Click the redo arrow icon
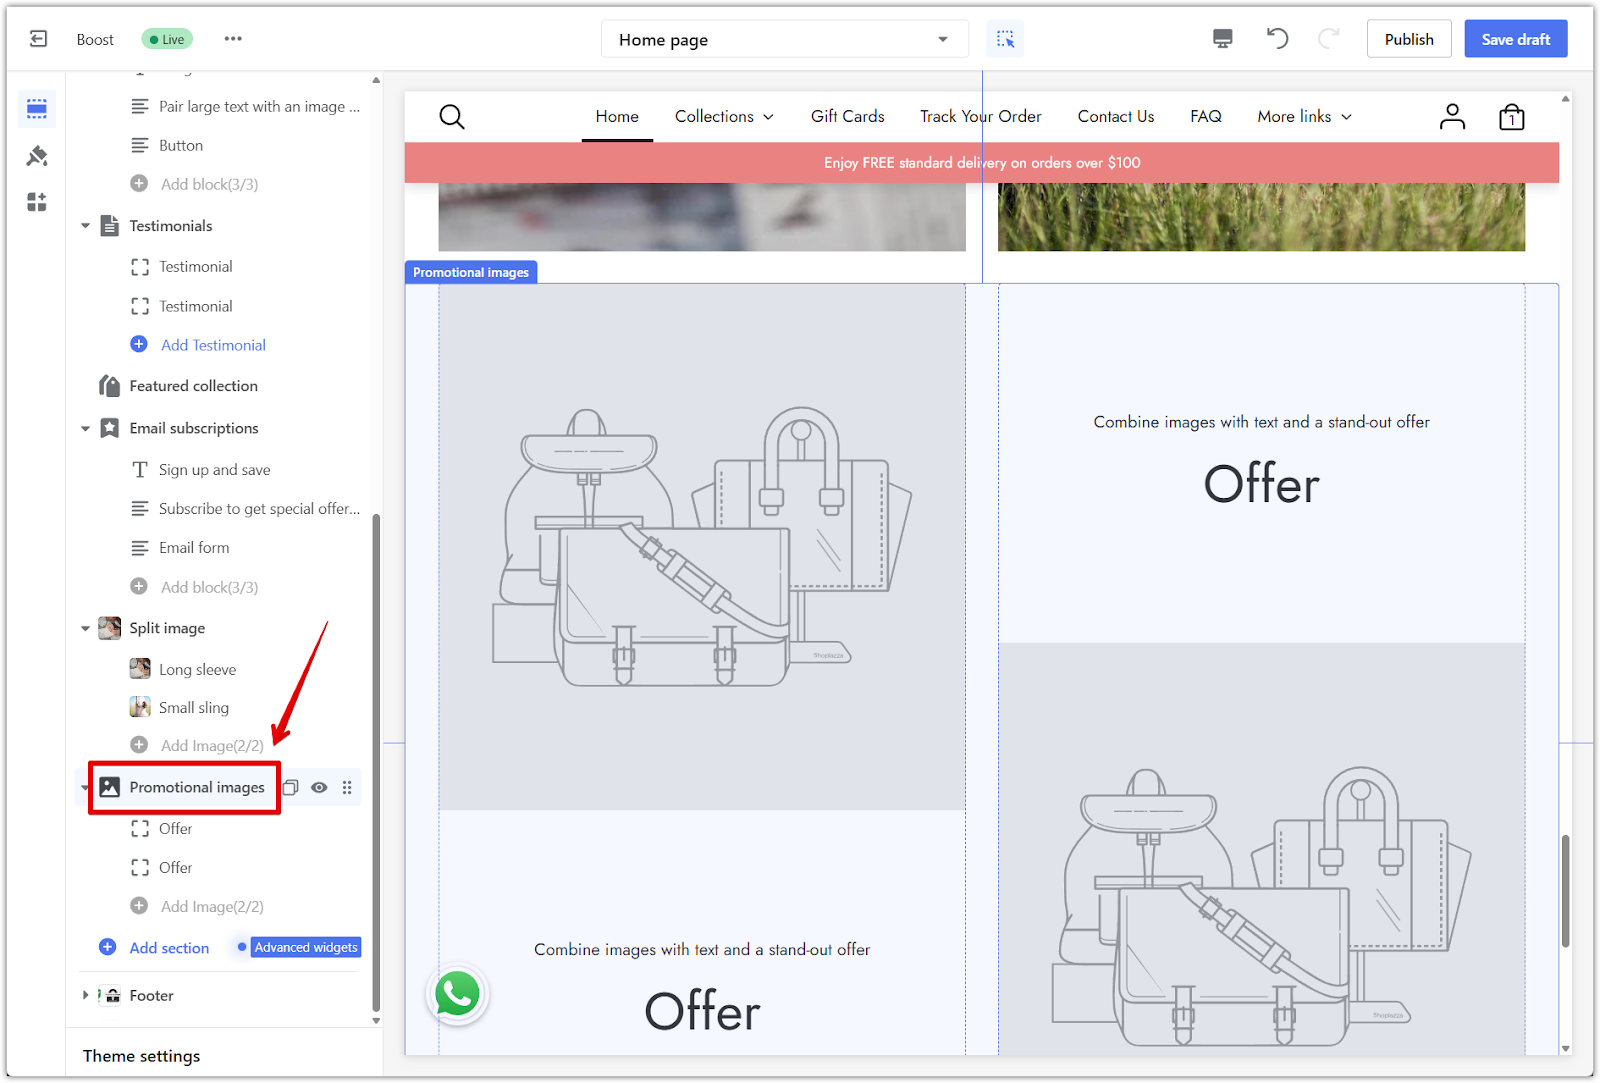 [x=1328, y=39]
